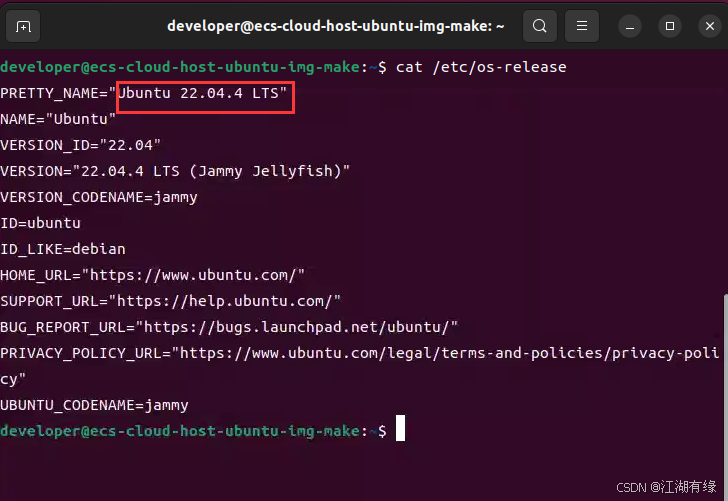Click the HOME_URL www.ubuntu.com link
Screen dimensions: 728x501
click(x=193, y=275)
